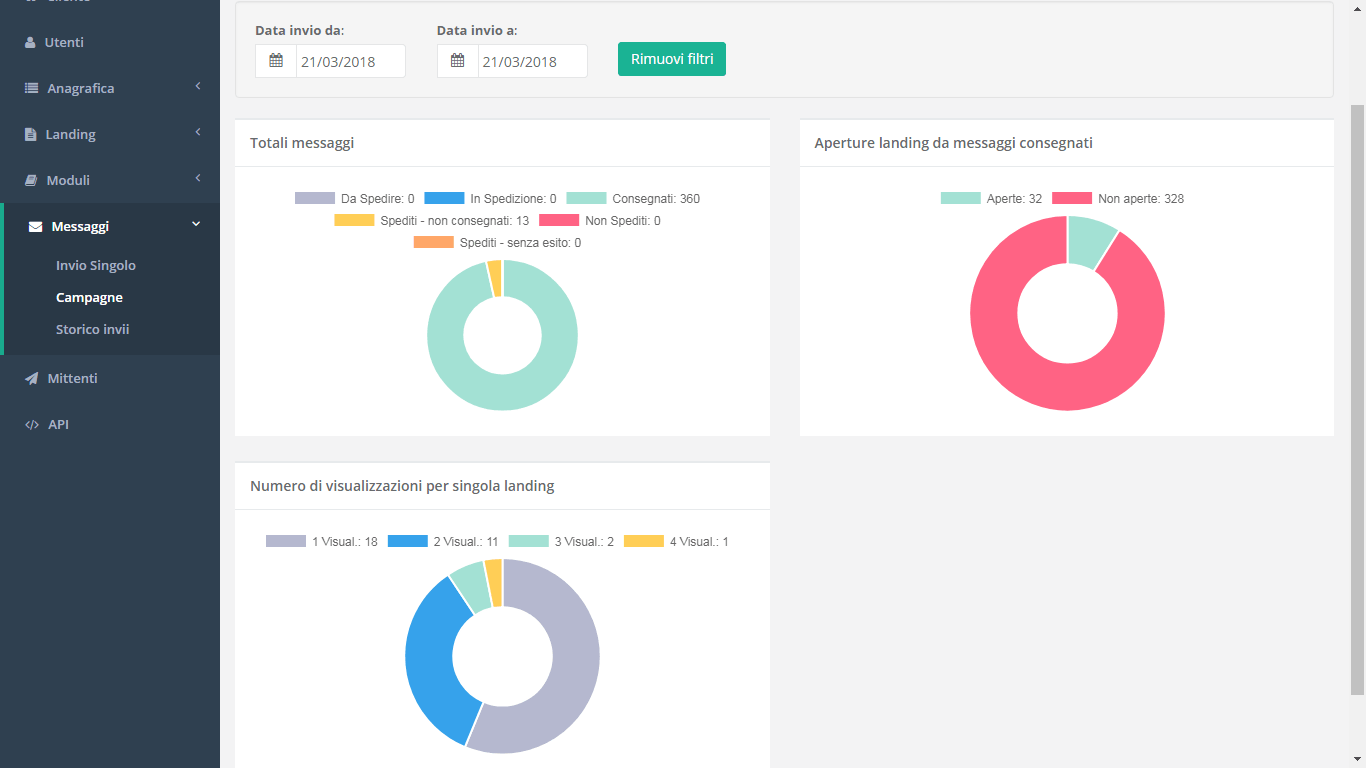Click the Anagrafica list icon
1366x768 pixels.
(x=31, y=89)
